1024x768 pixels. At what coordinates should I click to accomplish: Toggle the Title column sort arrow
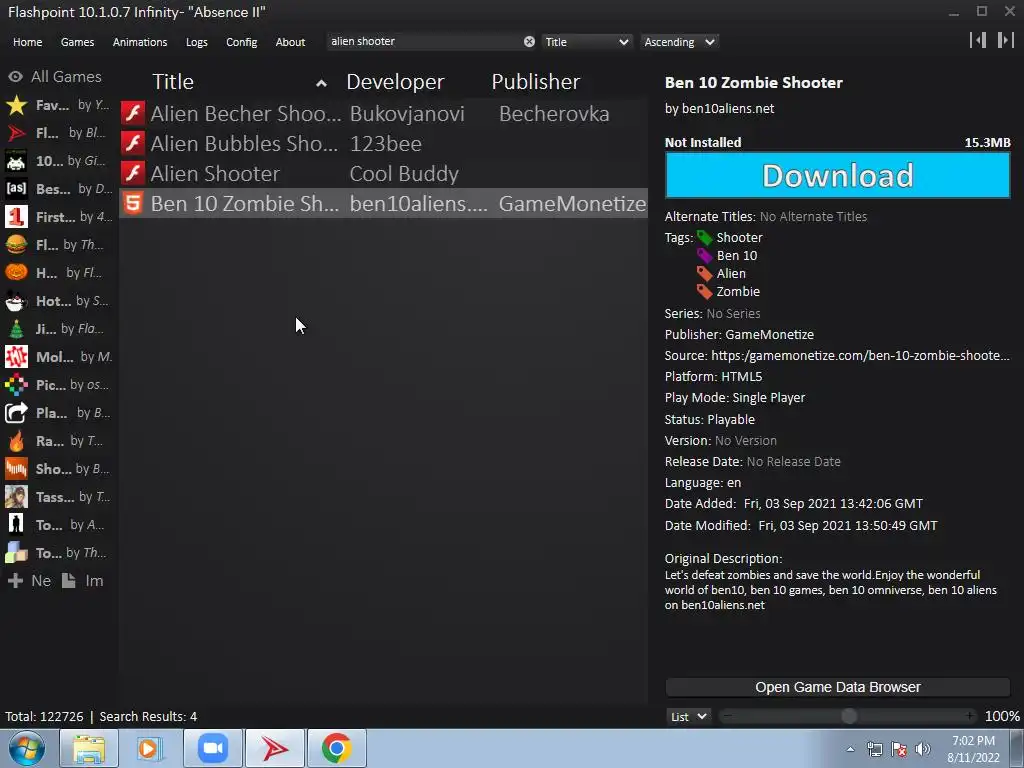(x=321, y=83)
